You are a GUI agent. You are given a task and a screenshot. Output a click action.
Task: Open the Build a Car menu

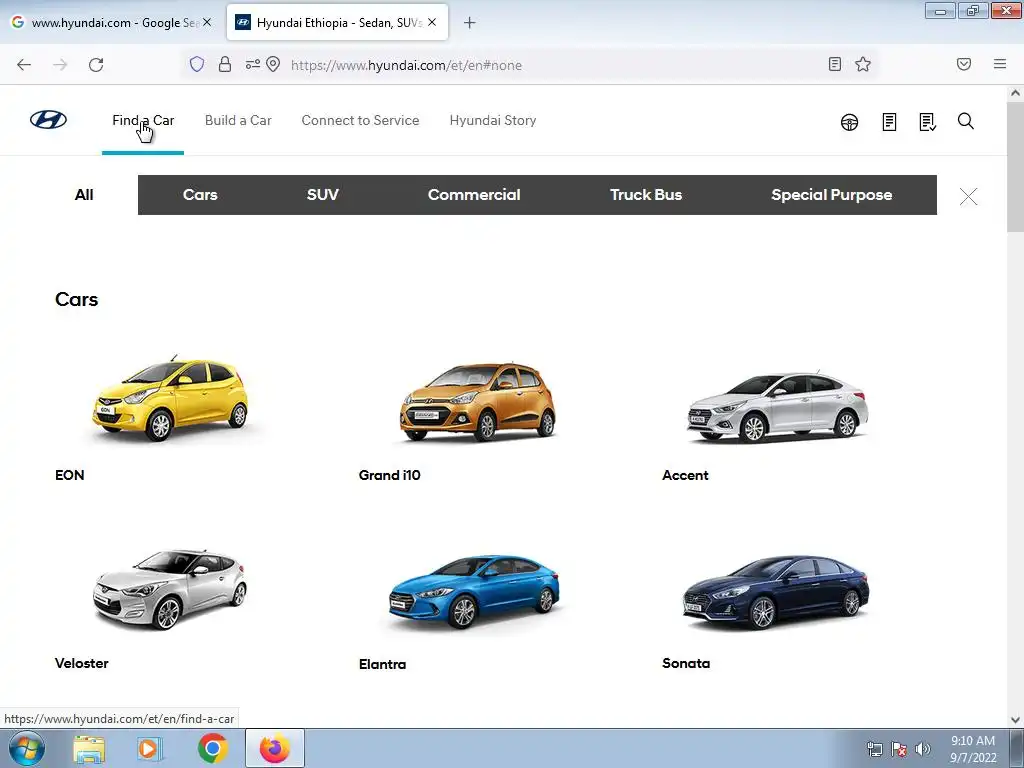(x=238, y=120)
